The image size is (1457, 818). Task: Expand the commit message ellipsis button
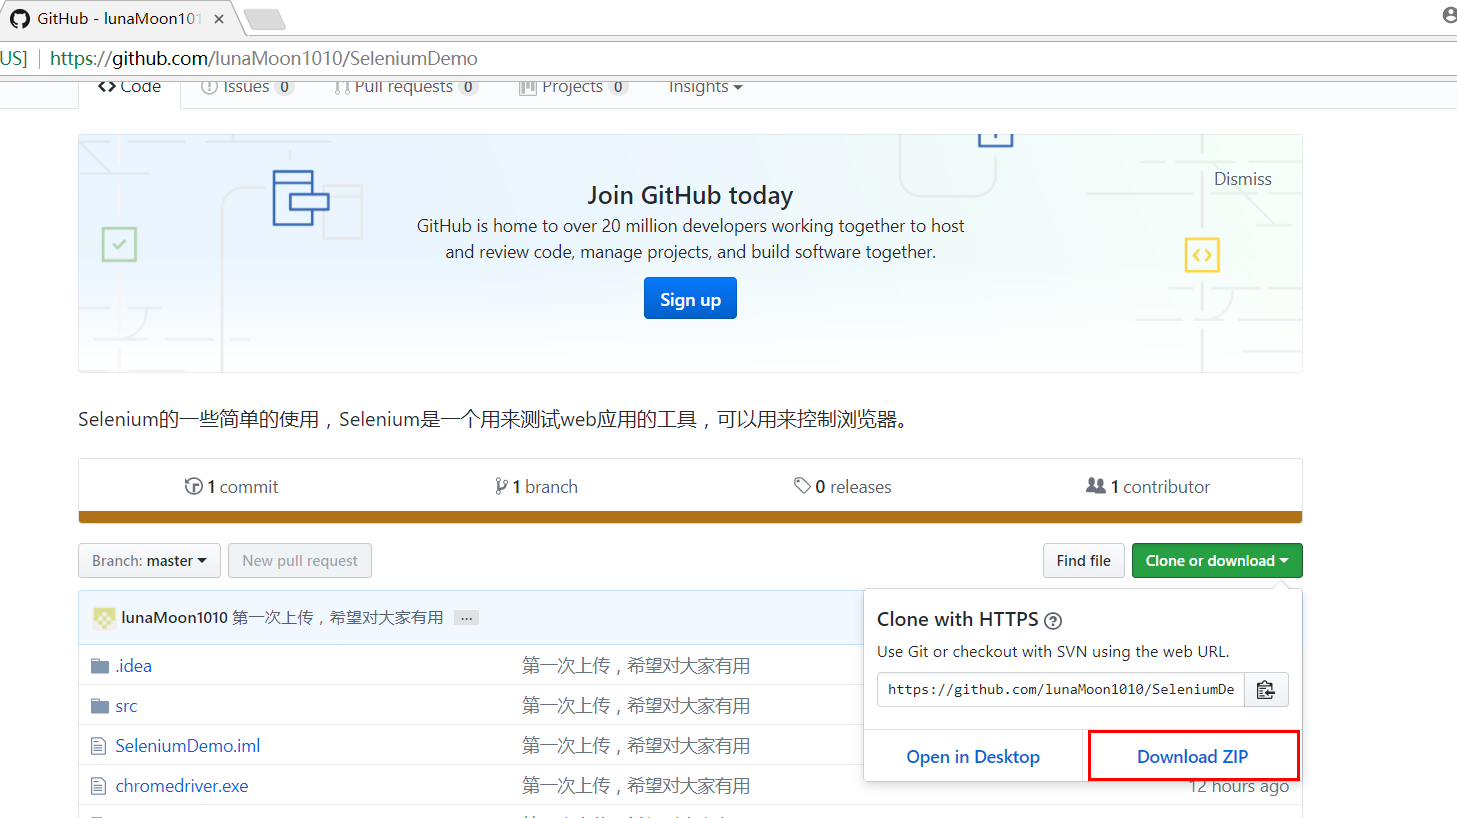coord(466,618)
